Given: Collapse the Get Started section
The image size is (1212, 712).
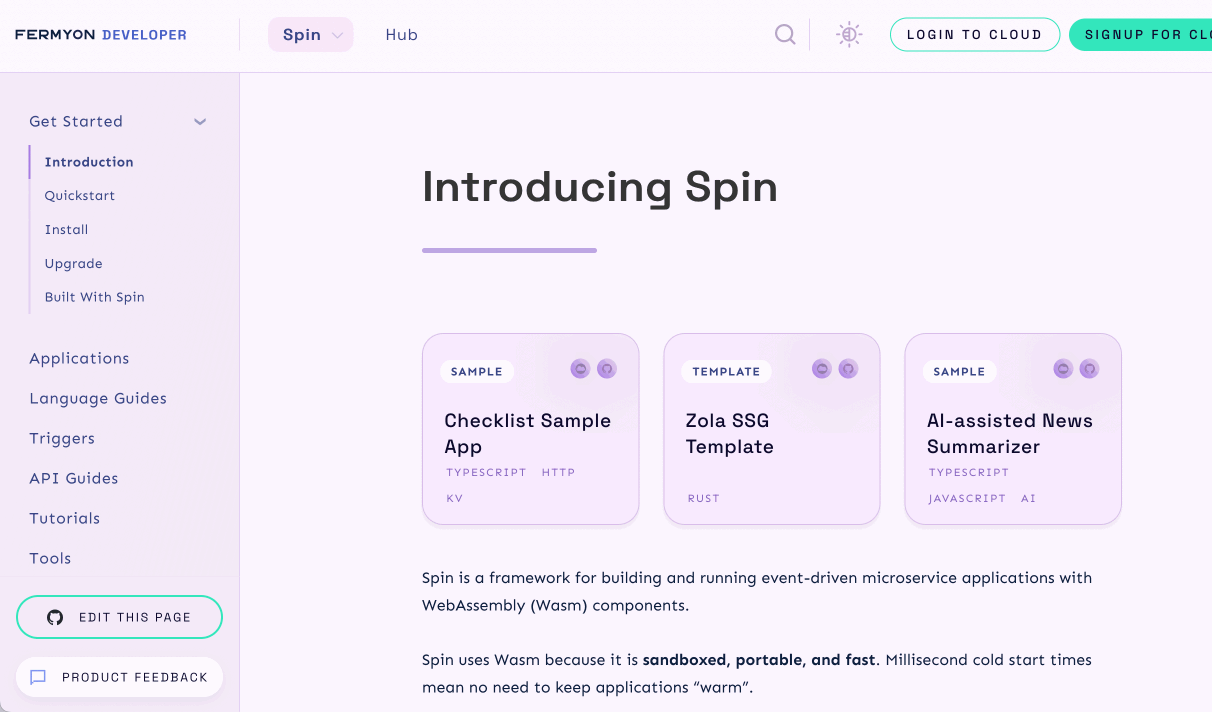Looking at the screenshot, I should [x=199, y=121].
